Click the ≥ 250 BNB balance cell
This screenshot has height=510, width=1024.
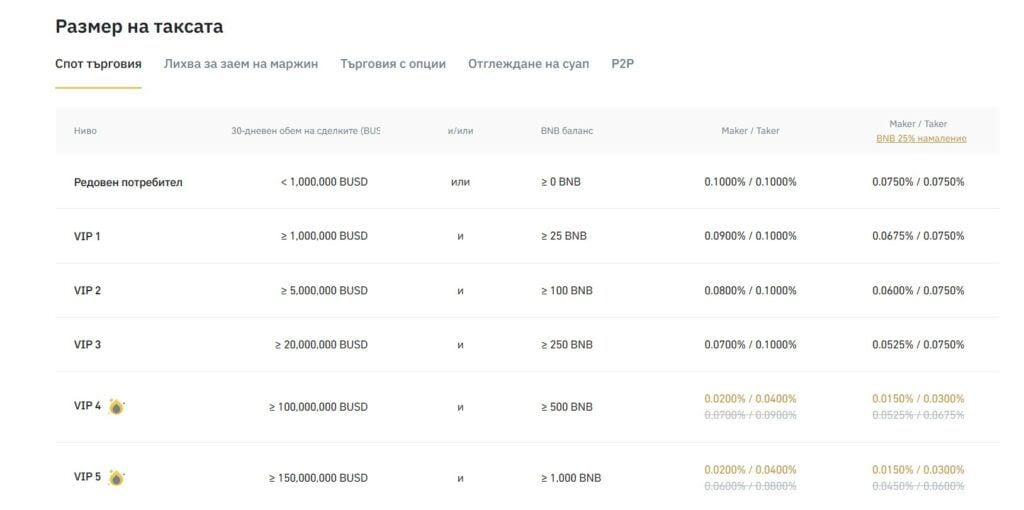(567, 345)
